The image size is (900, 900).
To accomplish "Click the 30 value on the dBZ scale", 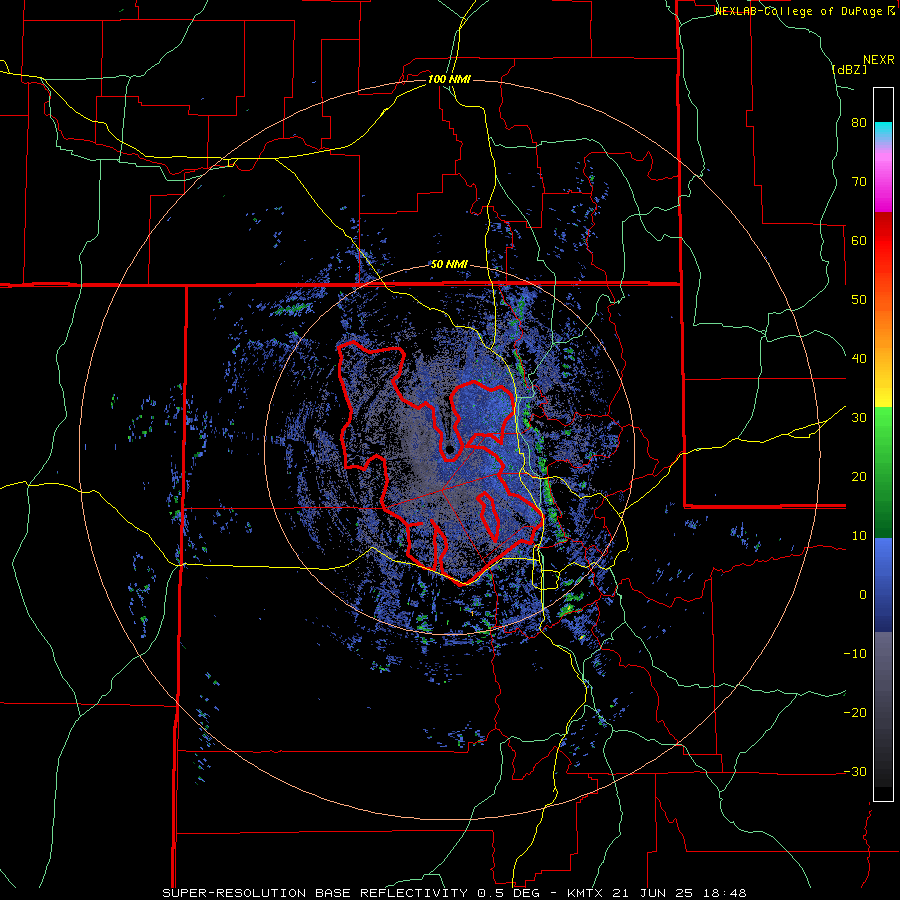I will [x=859, y=418].
